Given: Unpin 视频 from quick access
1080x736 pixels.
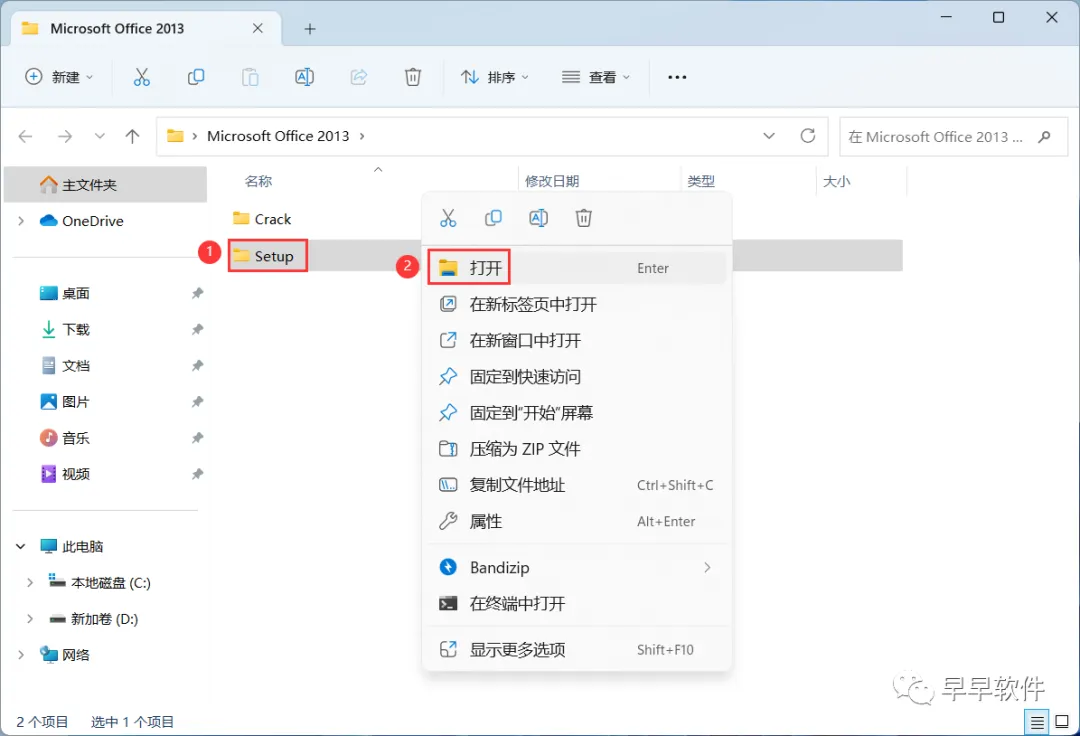Looking at the screenshot, I should [197, 474].
